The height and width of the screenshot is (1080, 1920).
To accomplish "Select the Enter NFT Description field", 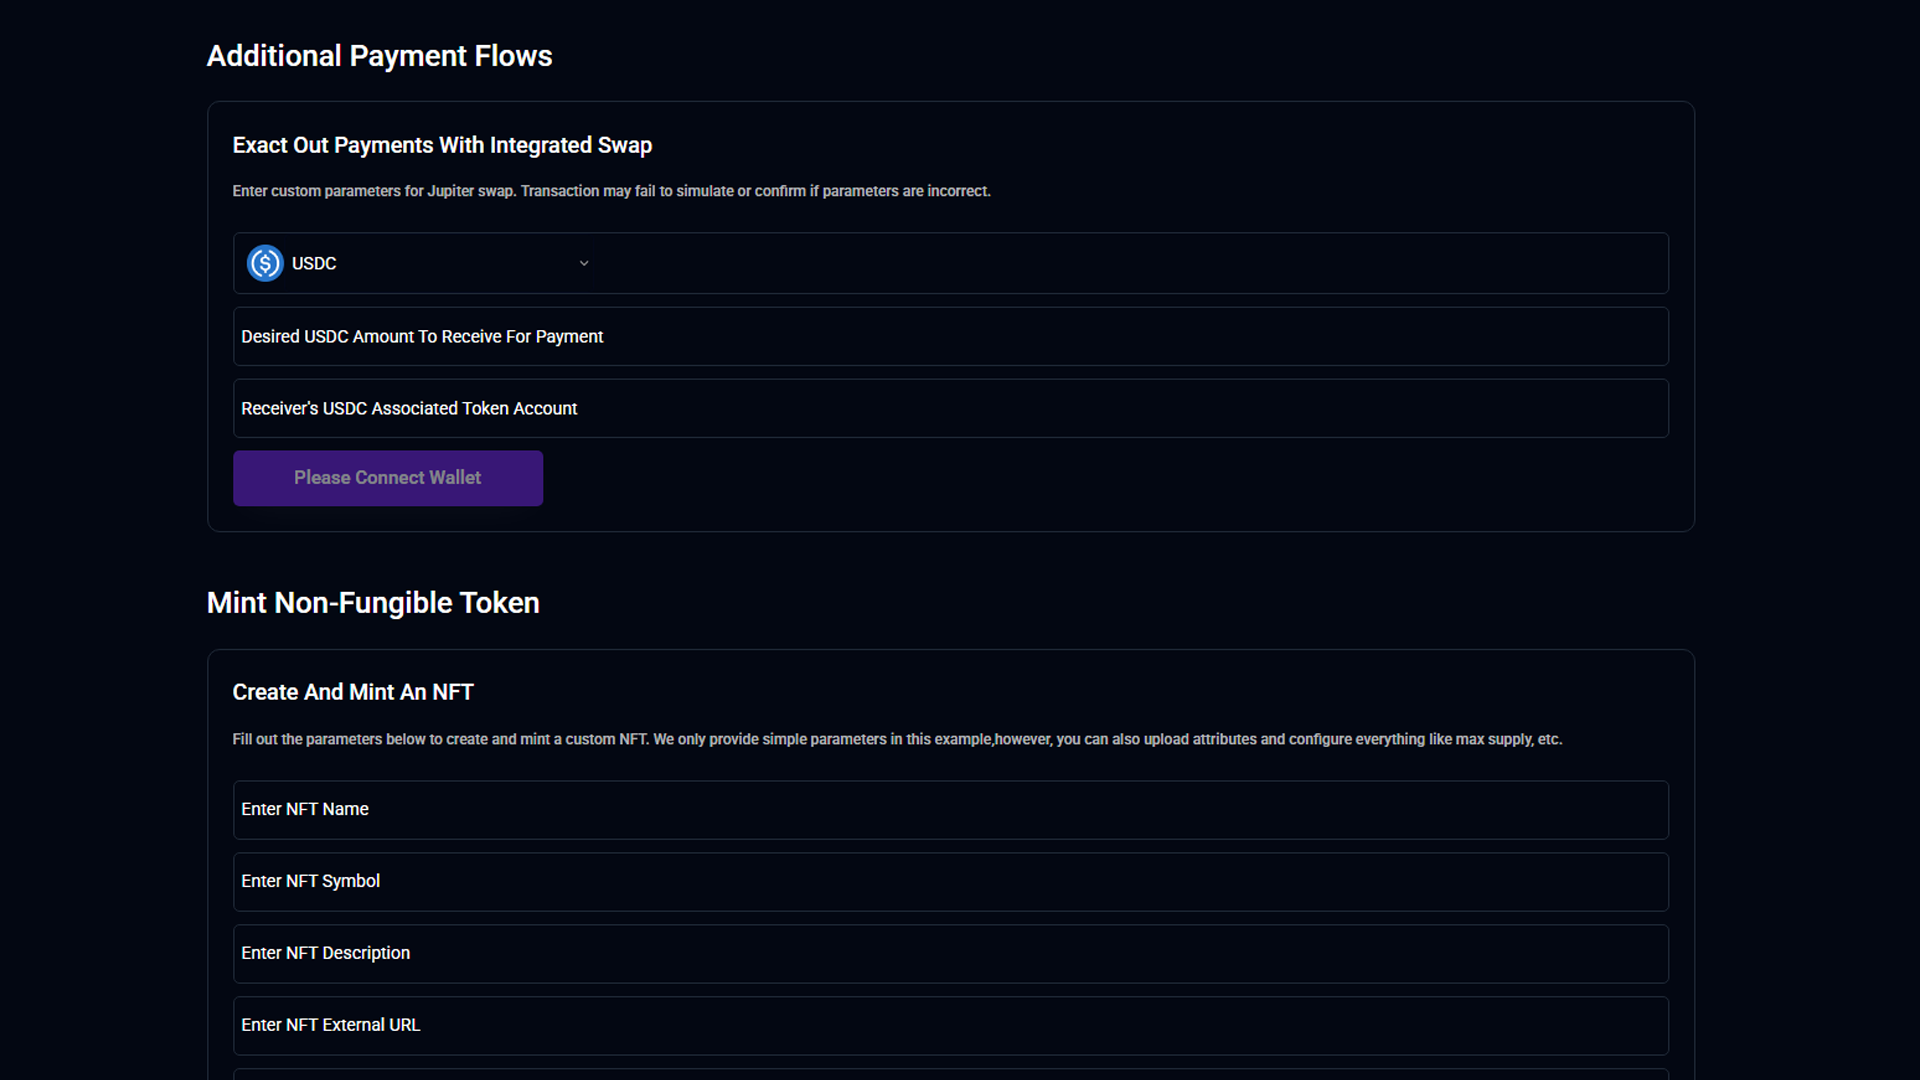I will click(950, 954).
